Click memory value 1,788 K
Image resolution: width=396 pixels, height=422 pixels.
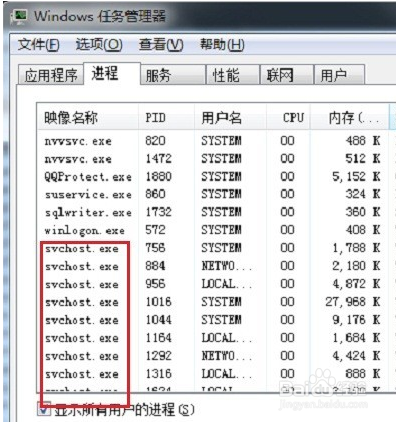356,248
